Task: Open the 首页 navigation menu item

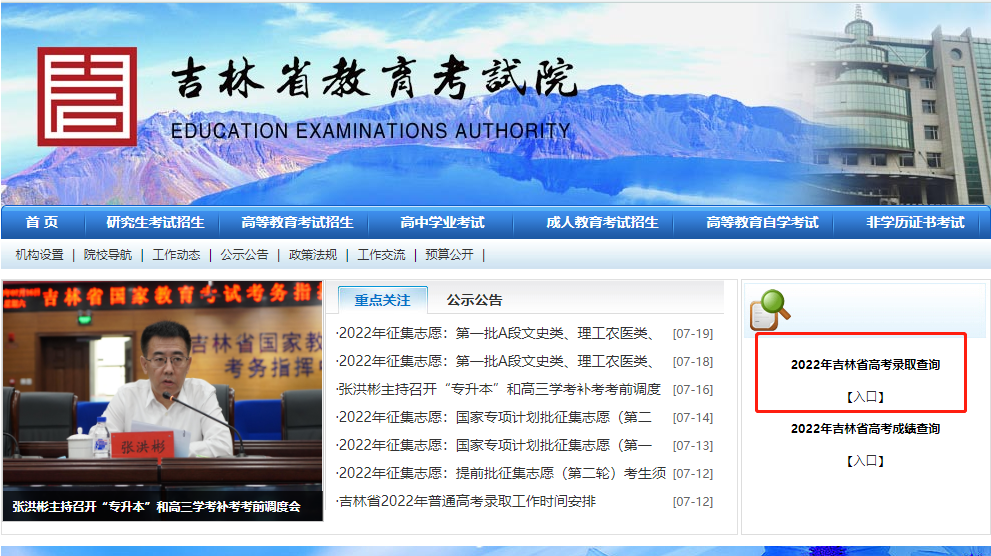Action: click(42, 222)
